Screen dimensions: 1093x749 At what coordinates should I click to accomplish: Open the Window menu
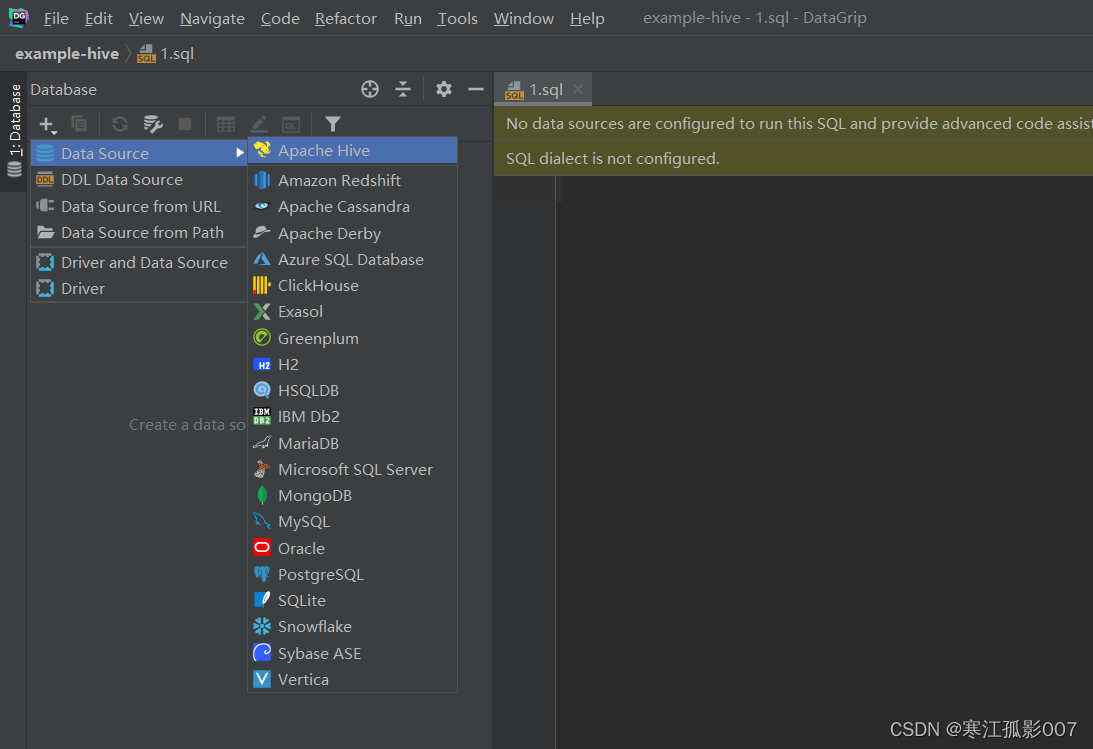click(x=523, y=19)
